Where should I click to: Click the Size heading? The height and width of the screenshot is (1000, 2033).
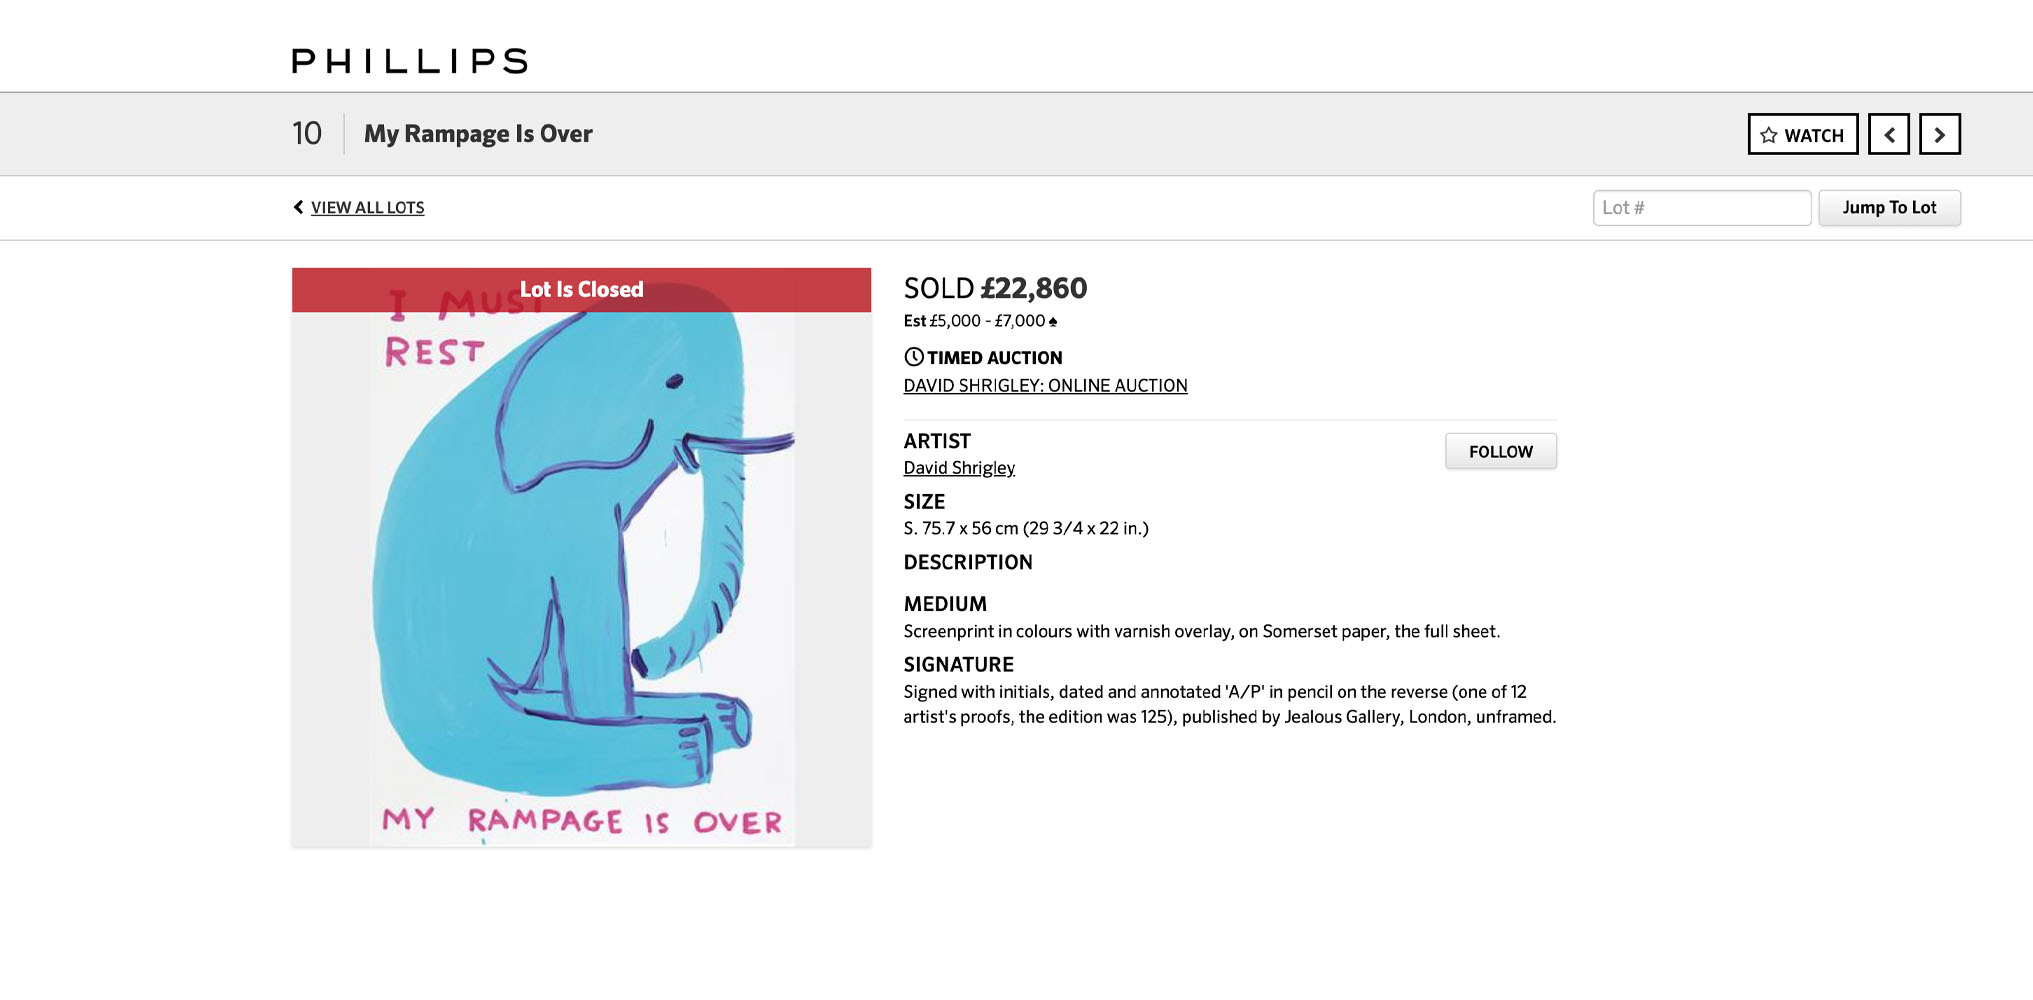(x=924, y=502)
